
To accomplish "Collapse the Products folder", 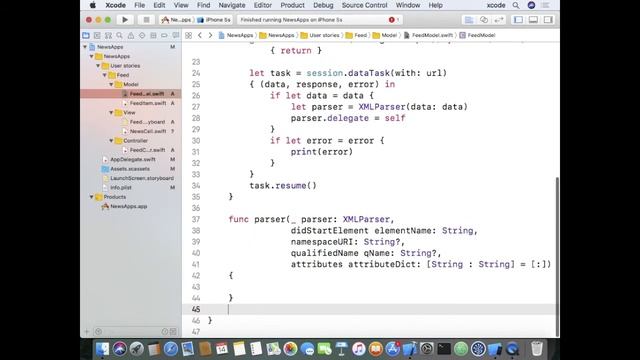I will (91, 197).
